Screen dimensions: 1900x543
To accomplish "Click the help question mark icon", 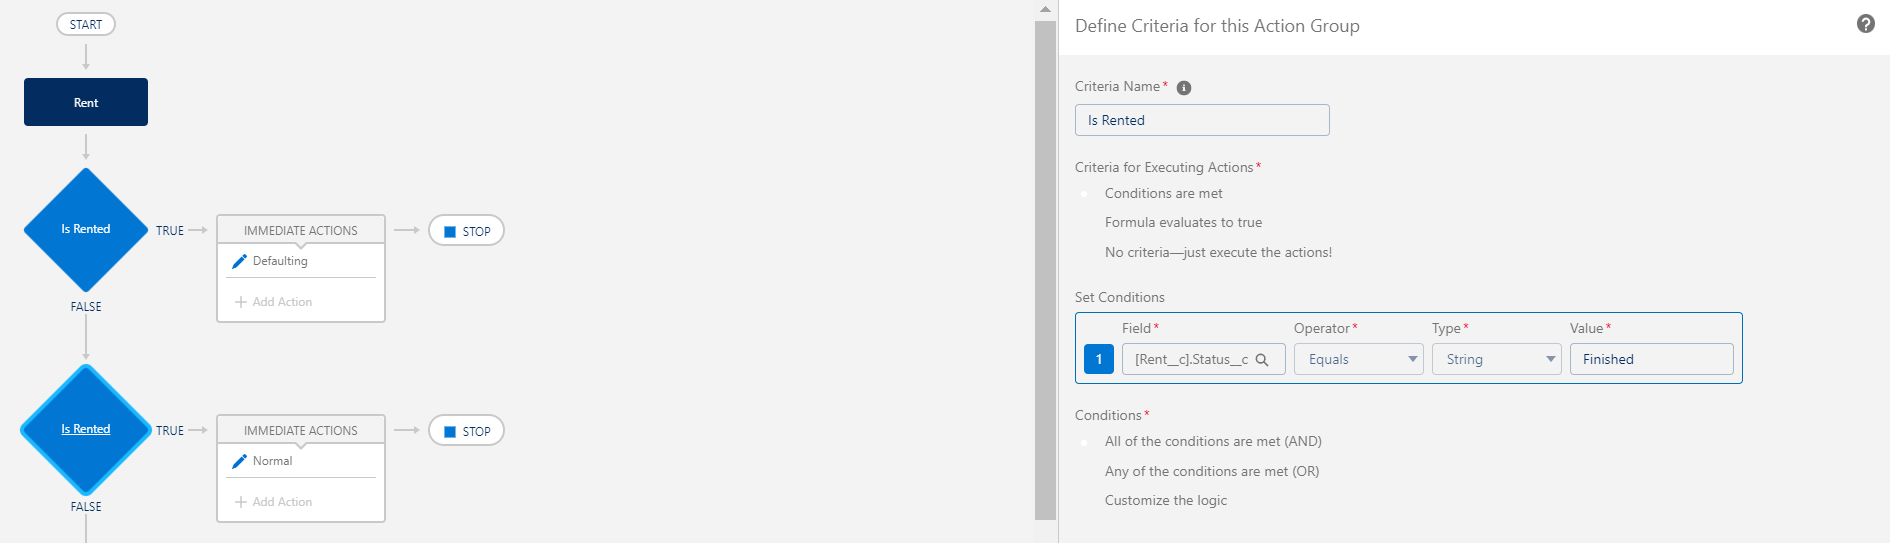I will coord(1865,24).
